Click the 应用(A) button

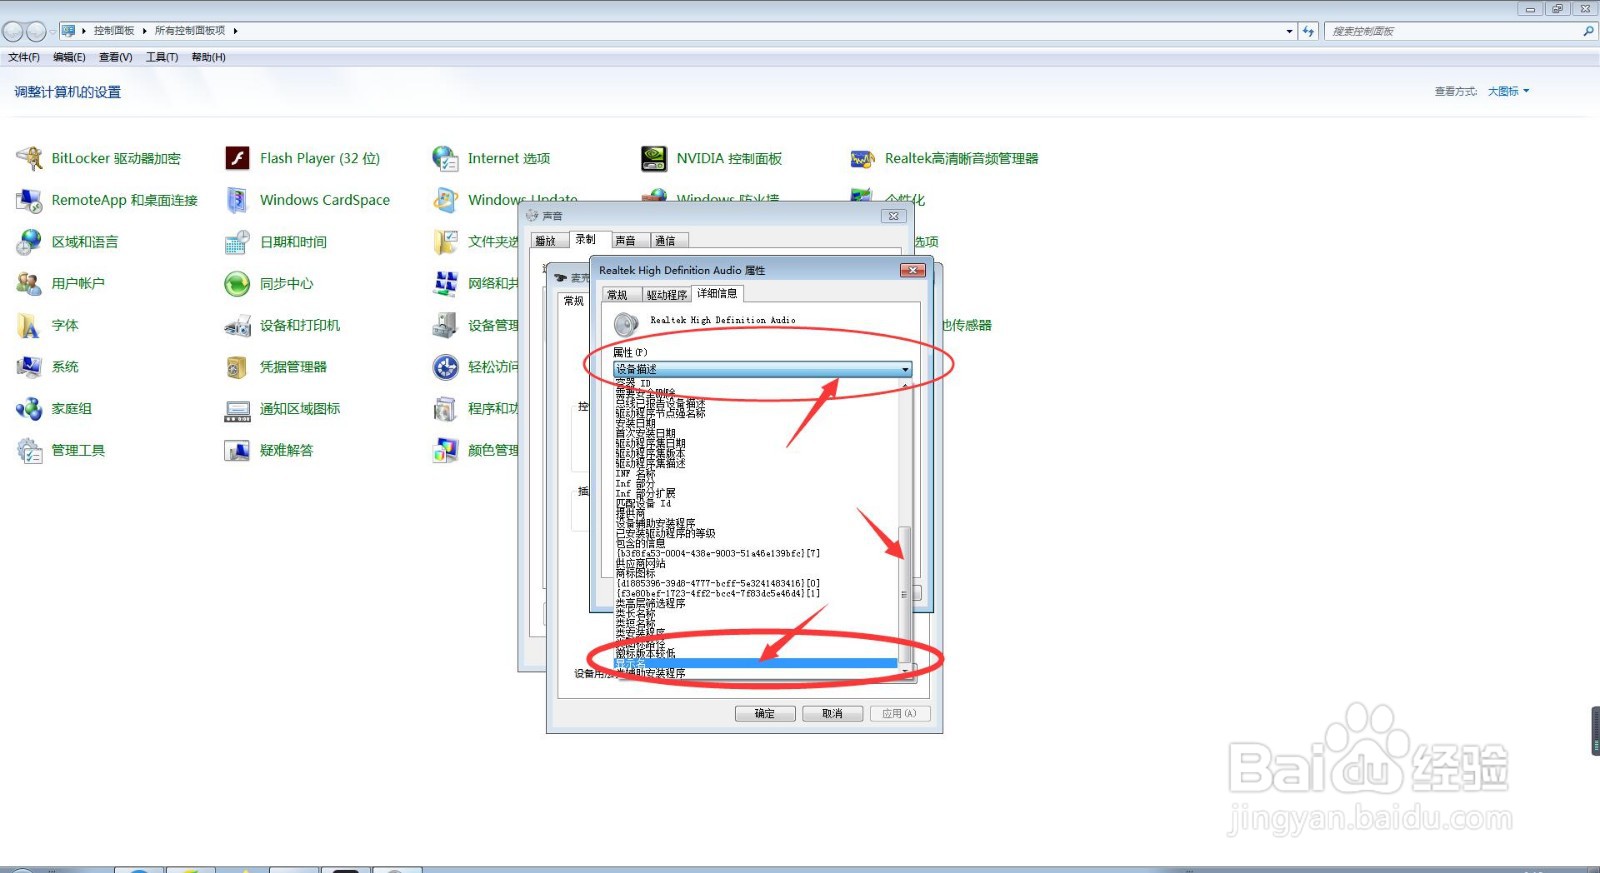(899, 713)
